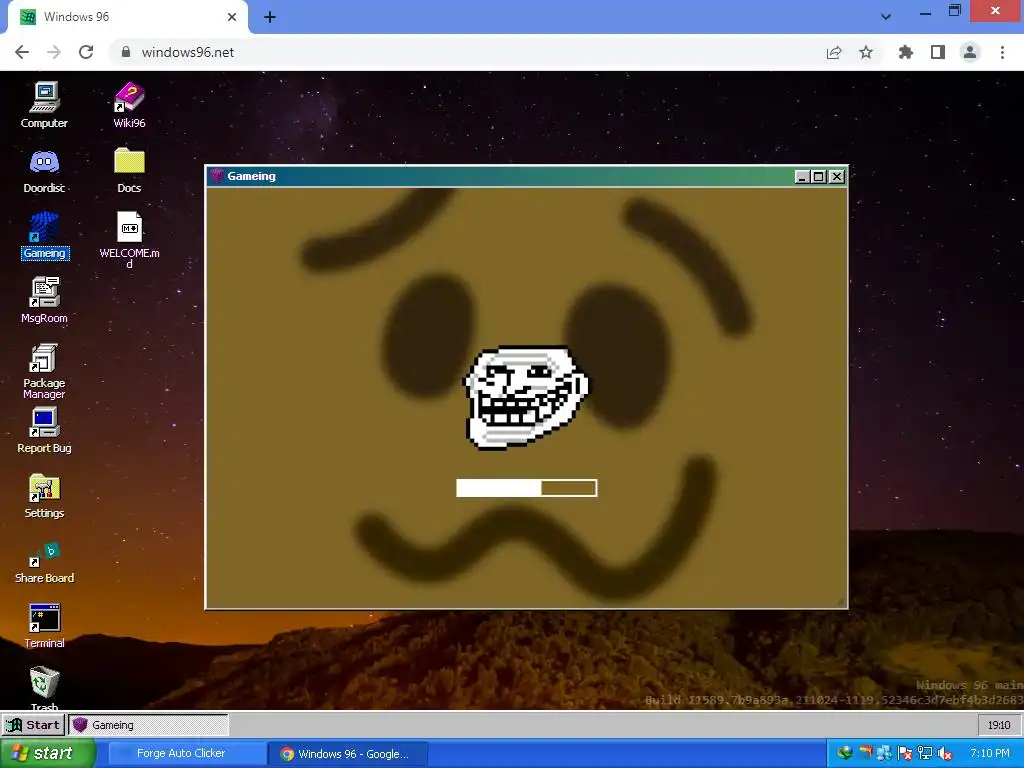This screenshot has width=1024, height=768.
Task: Click the Windows 96 taskbar clock 19:10
Action: (999, 725)
